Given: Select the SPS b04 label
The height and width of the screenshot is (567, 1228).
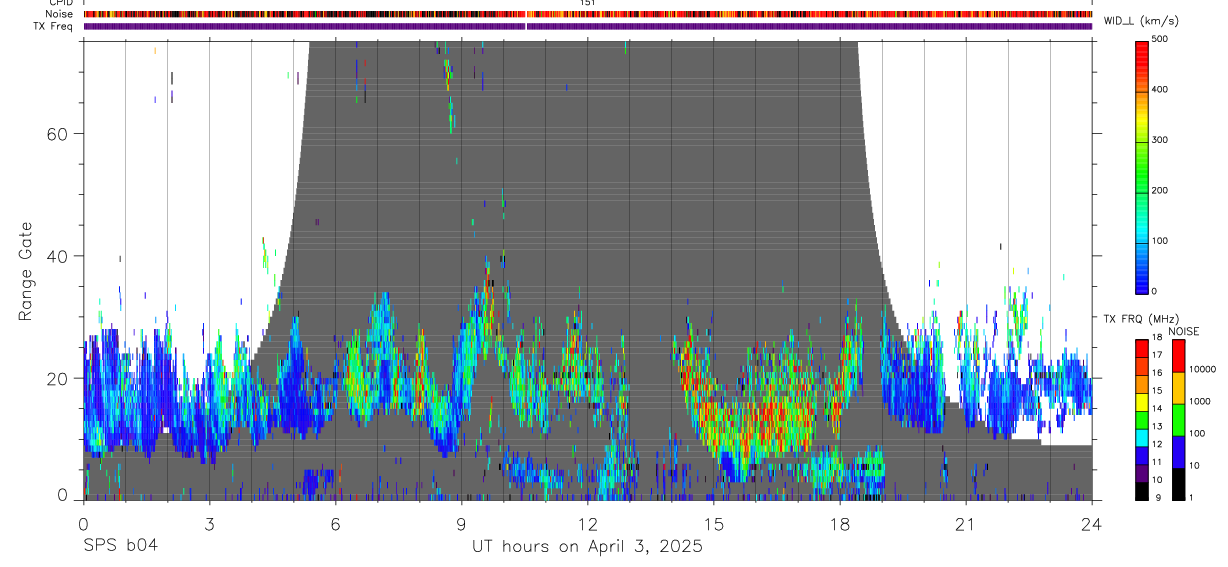Looking at the screenshot, I should [x=120, y=546].
